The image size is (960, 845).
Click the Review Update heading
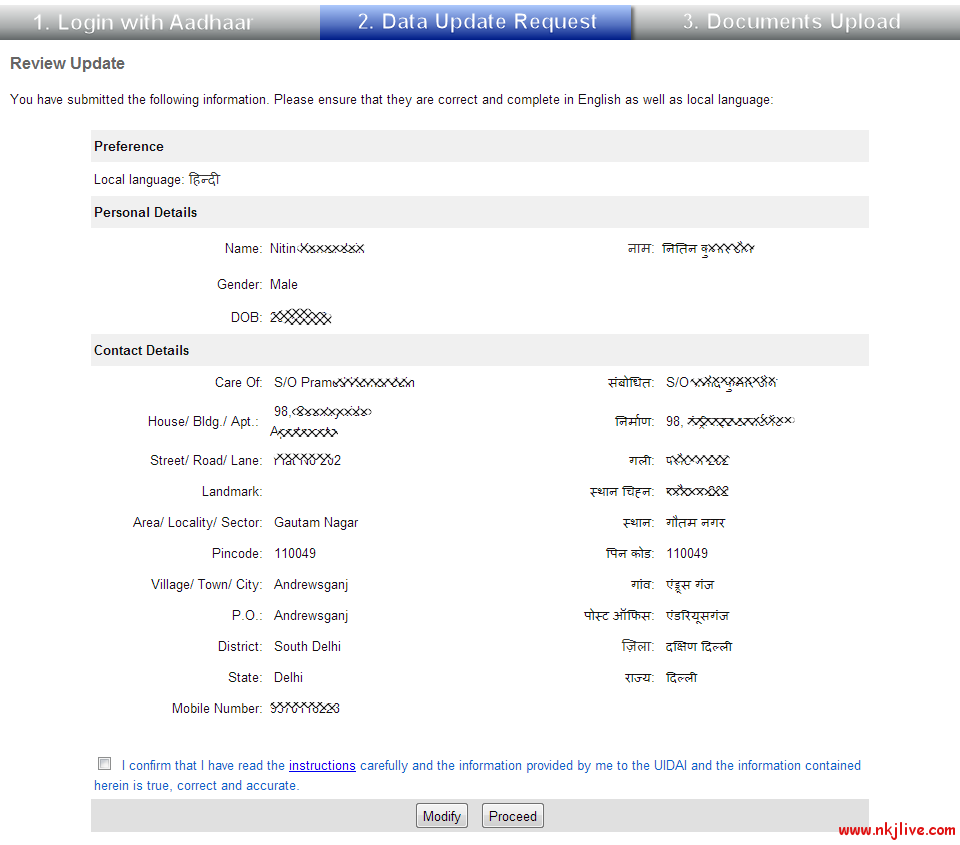tap(67, 64)
